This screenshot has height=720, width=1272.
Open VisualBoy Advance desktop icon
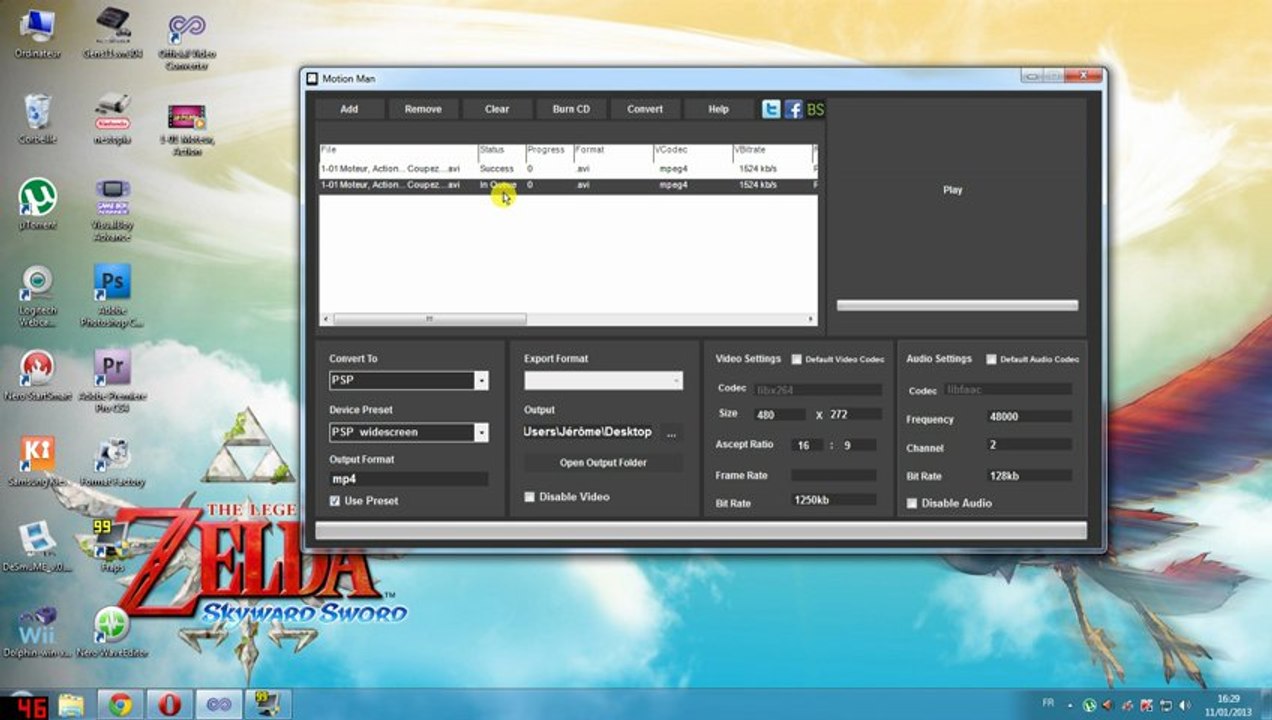click(112, 208)
